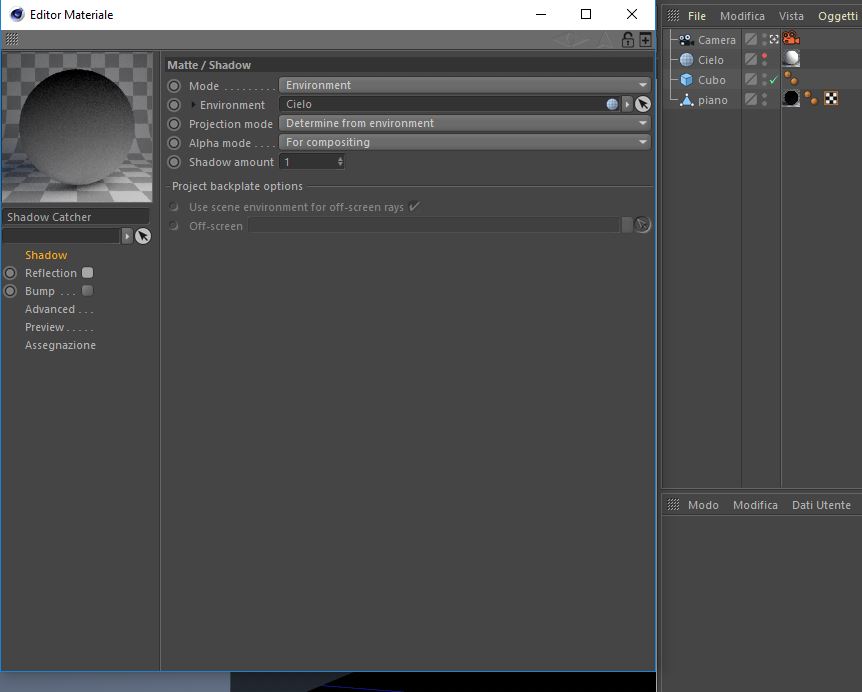Click the pick-object cursor icon under Shadow Catcher
The height and width of the screenshot is (692, 862).
pos(143,236)
